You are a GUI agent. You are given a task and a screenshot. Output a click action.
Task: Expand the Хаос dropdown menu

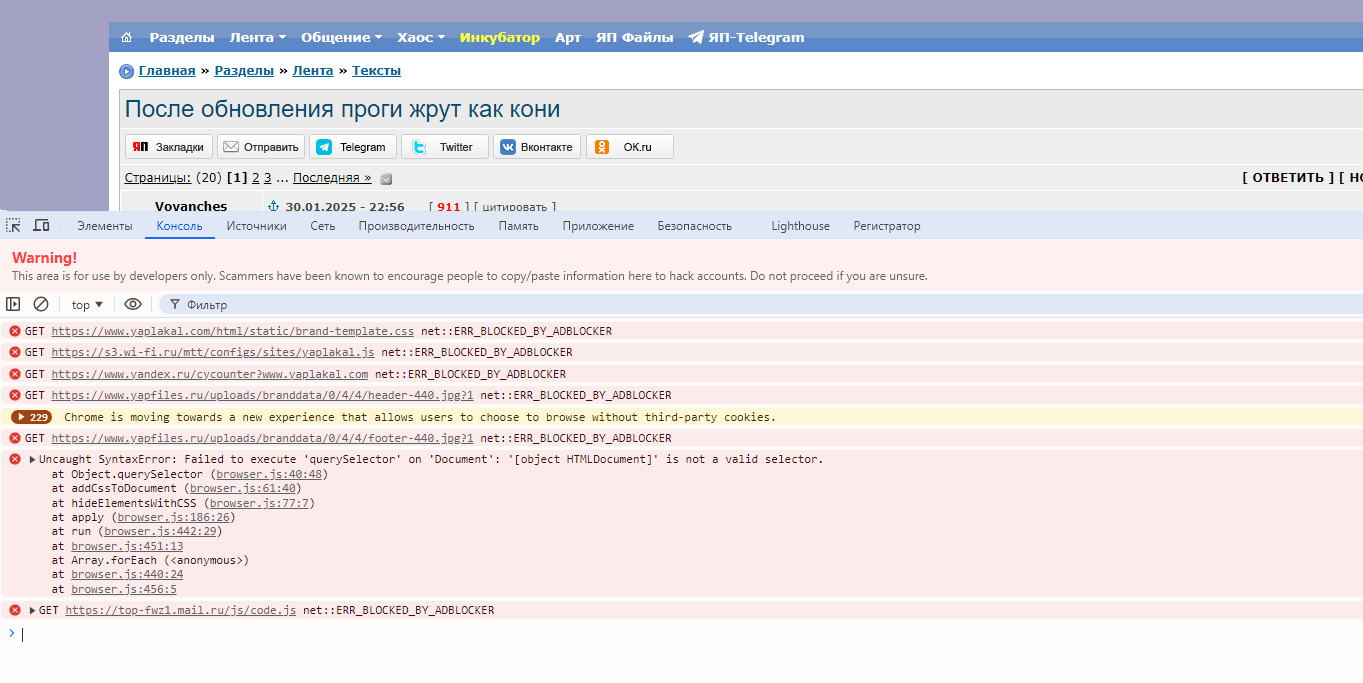[x=420, y=38]
